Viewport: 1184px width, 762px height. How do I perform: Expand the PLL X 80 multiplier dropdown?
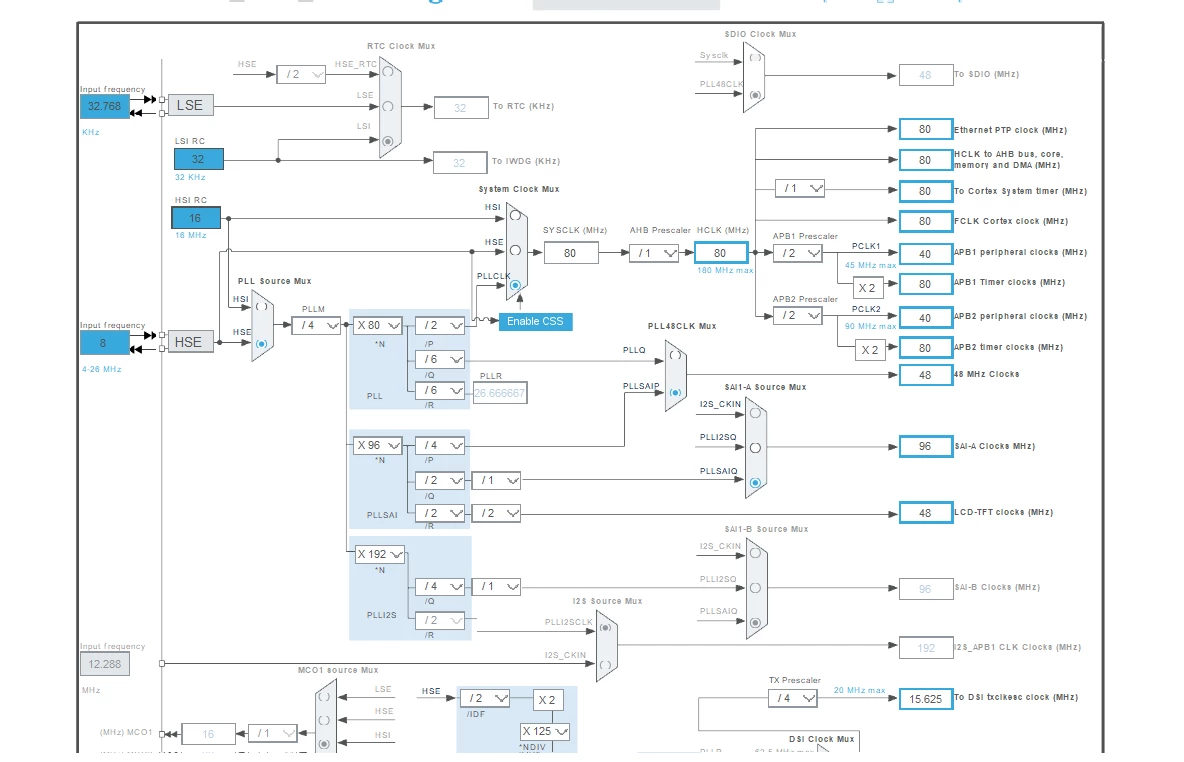378,325
